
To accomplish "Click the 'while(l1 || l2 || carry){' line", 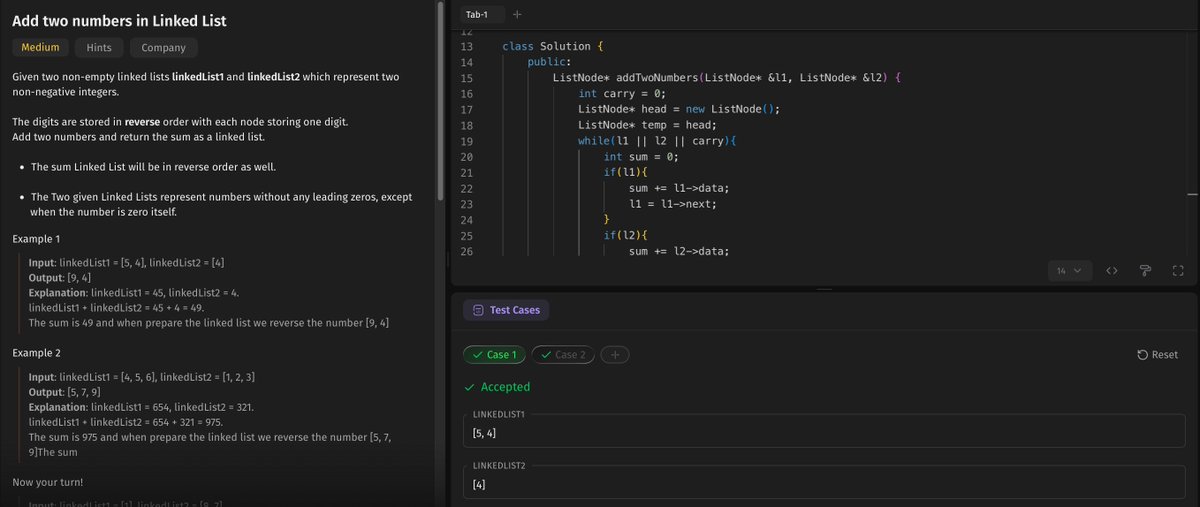I will click(657, 141).
